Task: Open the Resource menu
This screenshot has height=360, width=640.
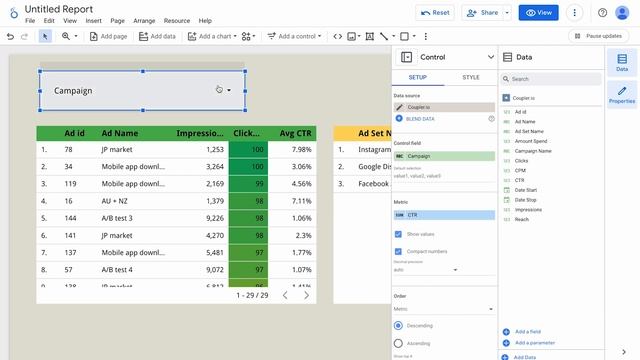Action: [x=177, y=21]
